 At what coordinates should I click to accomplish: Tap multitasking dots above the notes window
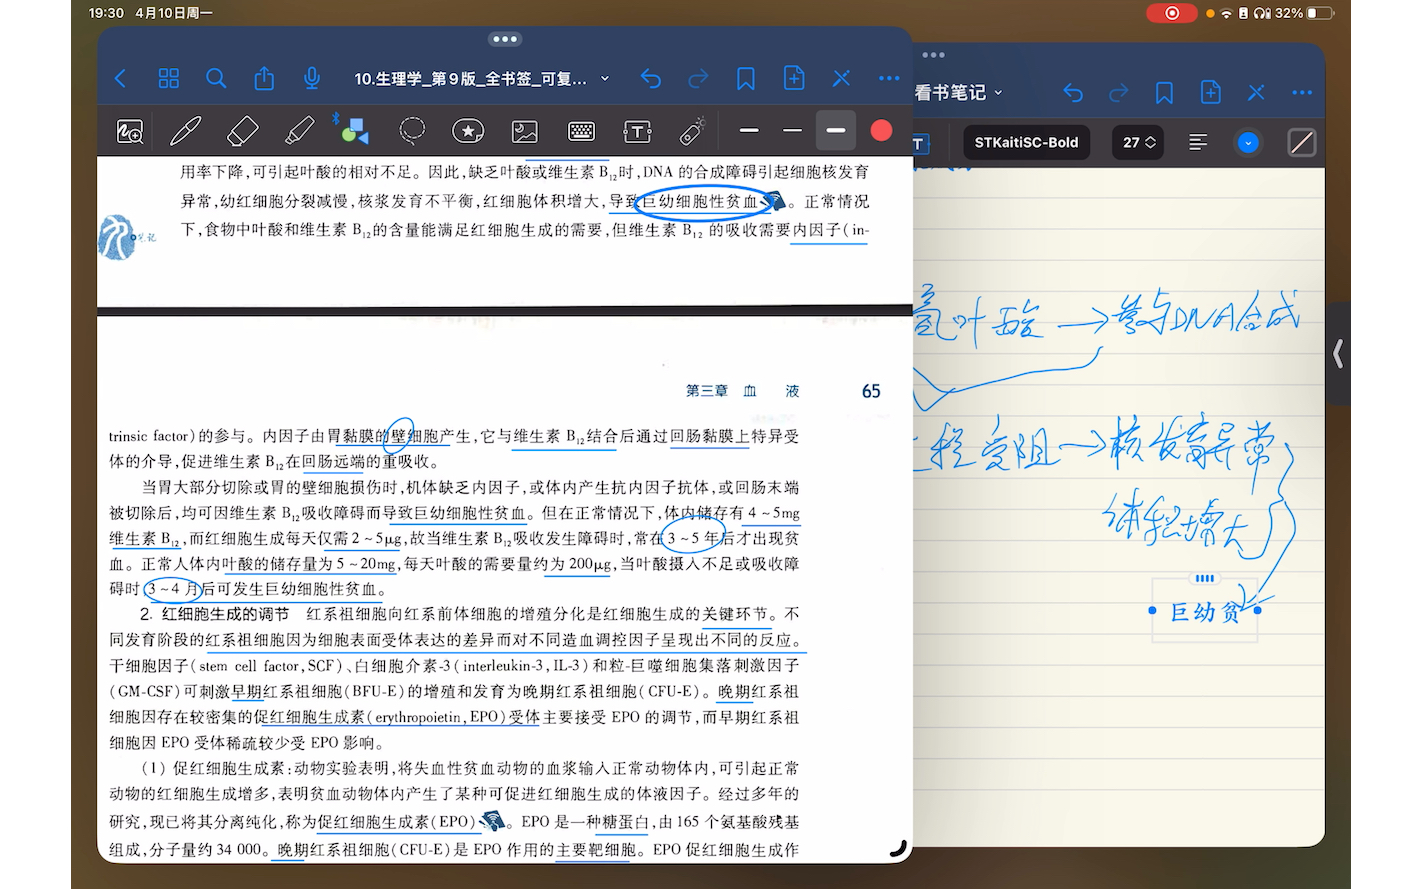point(933,55)
